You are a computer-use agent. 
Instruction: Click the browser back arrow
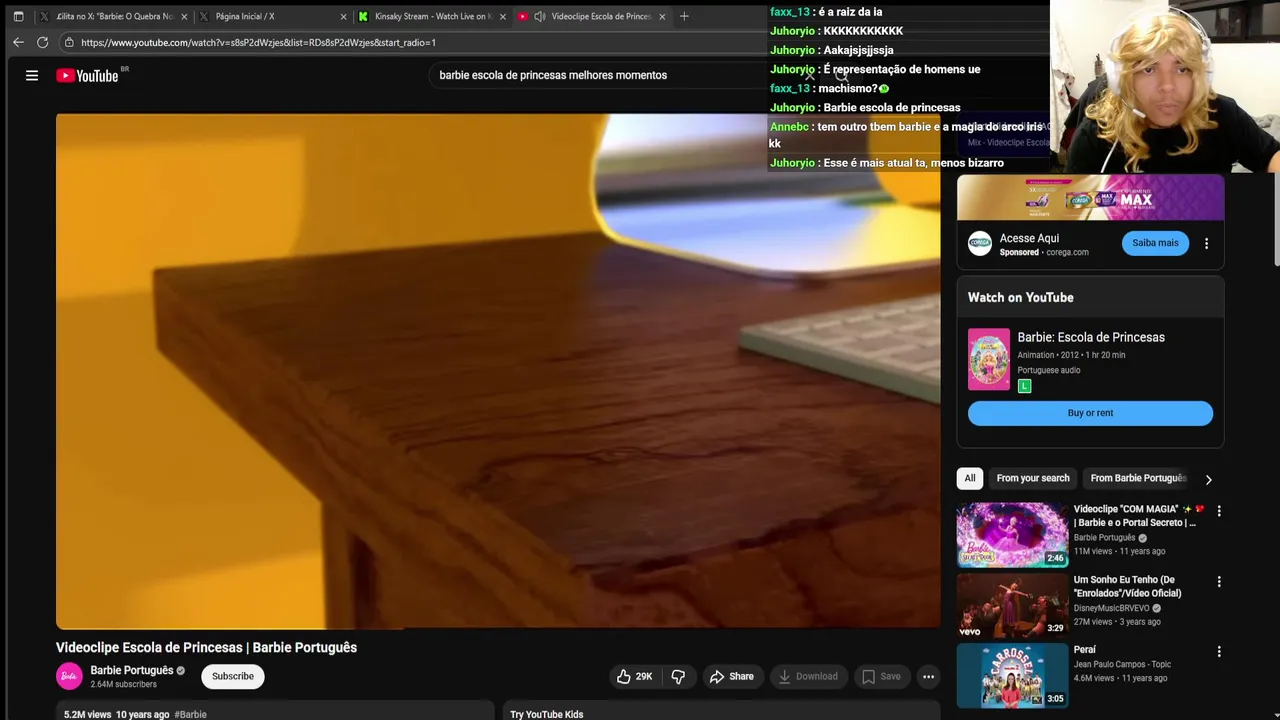(x=18, y=42)
